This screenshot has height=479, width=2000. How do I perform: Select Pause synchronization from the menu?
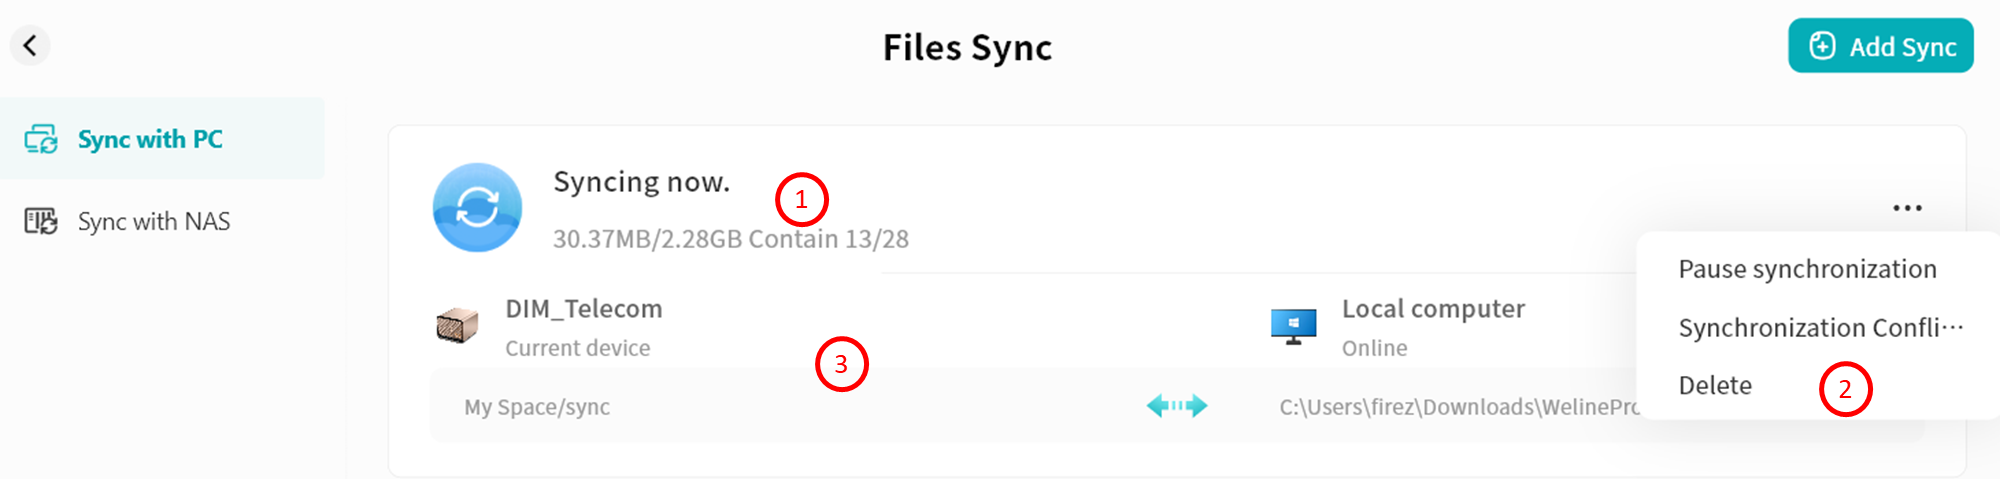1807,269
